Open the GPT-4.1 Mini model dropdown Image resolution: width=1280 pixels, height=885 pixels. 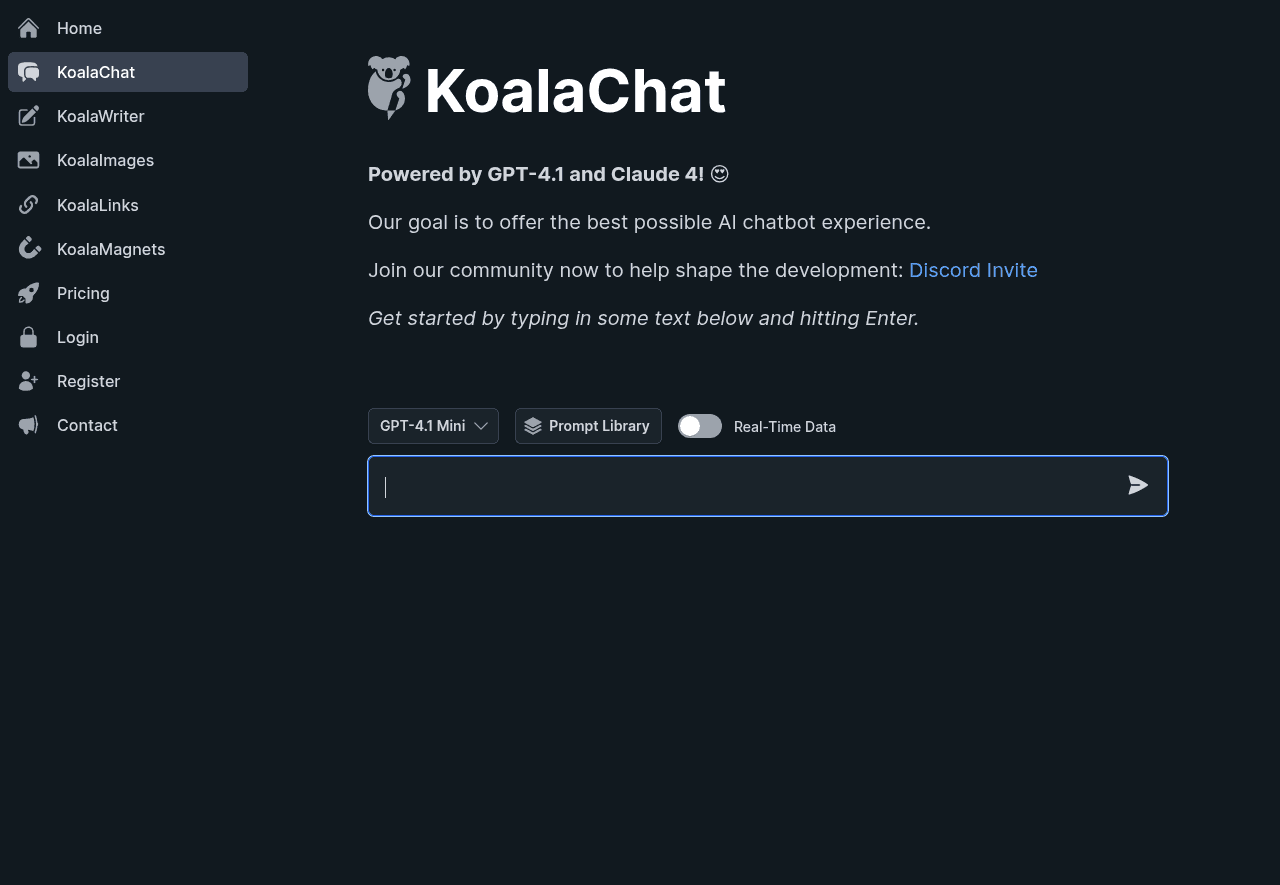[x=433, y=425]
